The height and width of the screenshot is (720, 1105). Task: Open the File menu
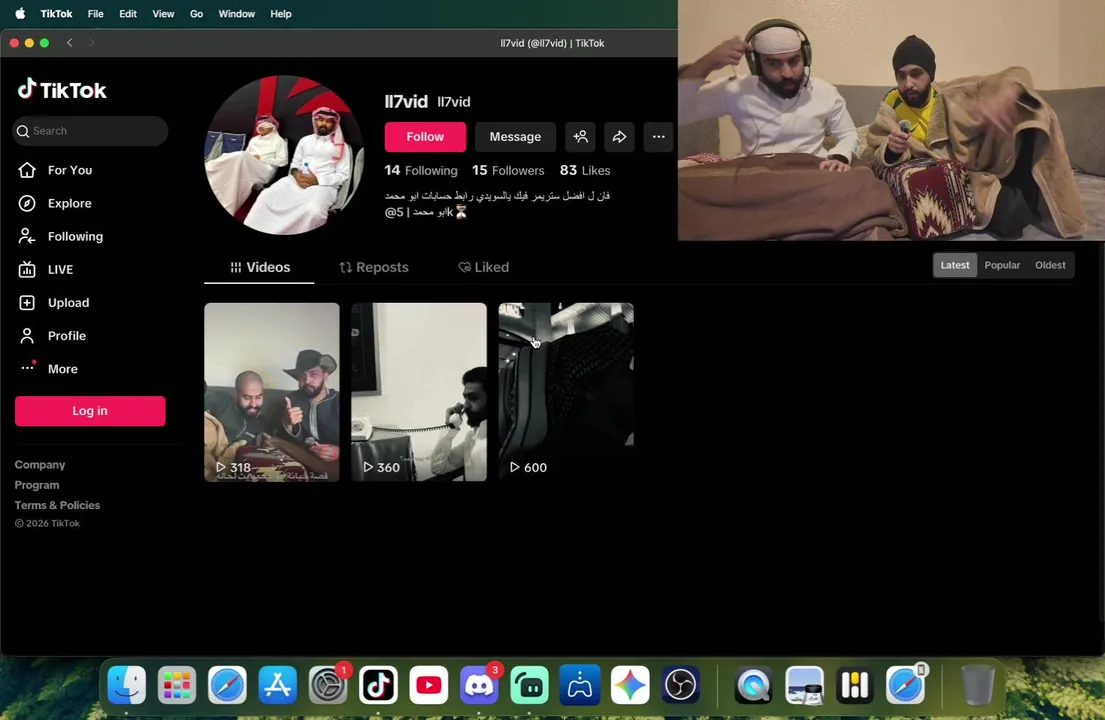coord(95,13)
